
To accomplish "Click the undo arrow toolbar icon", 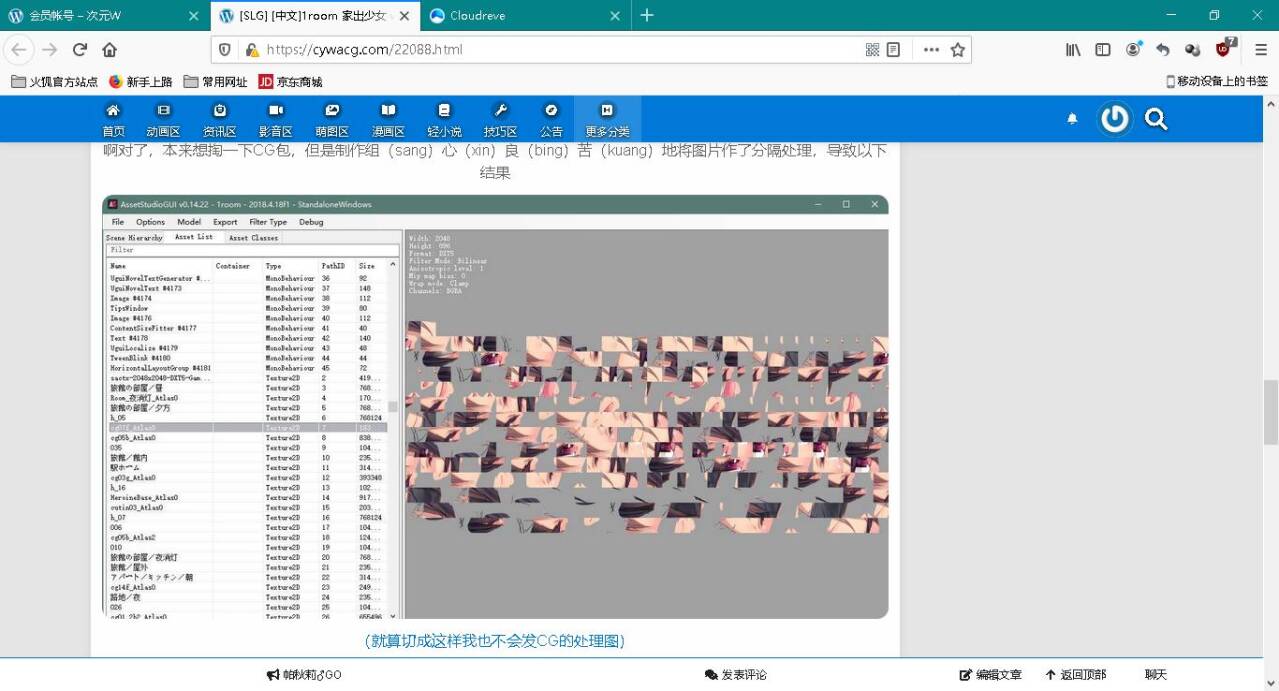I will [1163, 50].
